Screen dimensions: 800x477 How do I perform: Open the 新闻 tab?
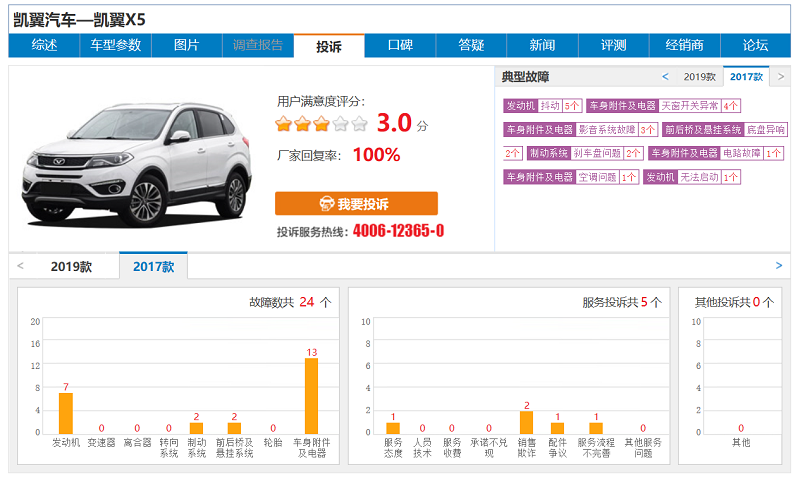[542, 45]
